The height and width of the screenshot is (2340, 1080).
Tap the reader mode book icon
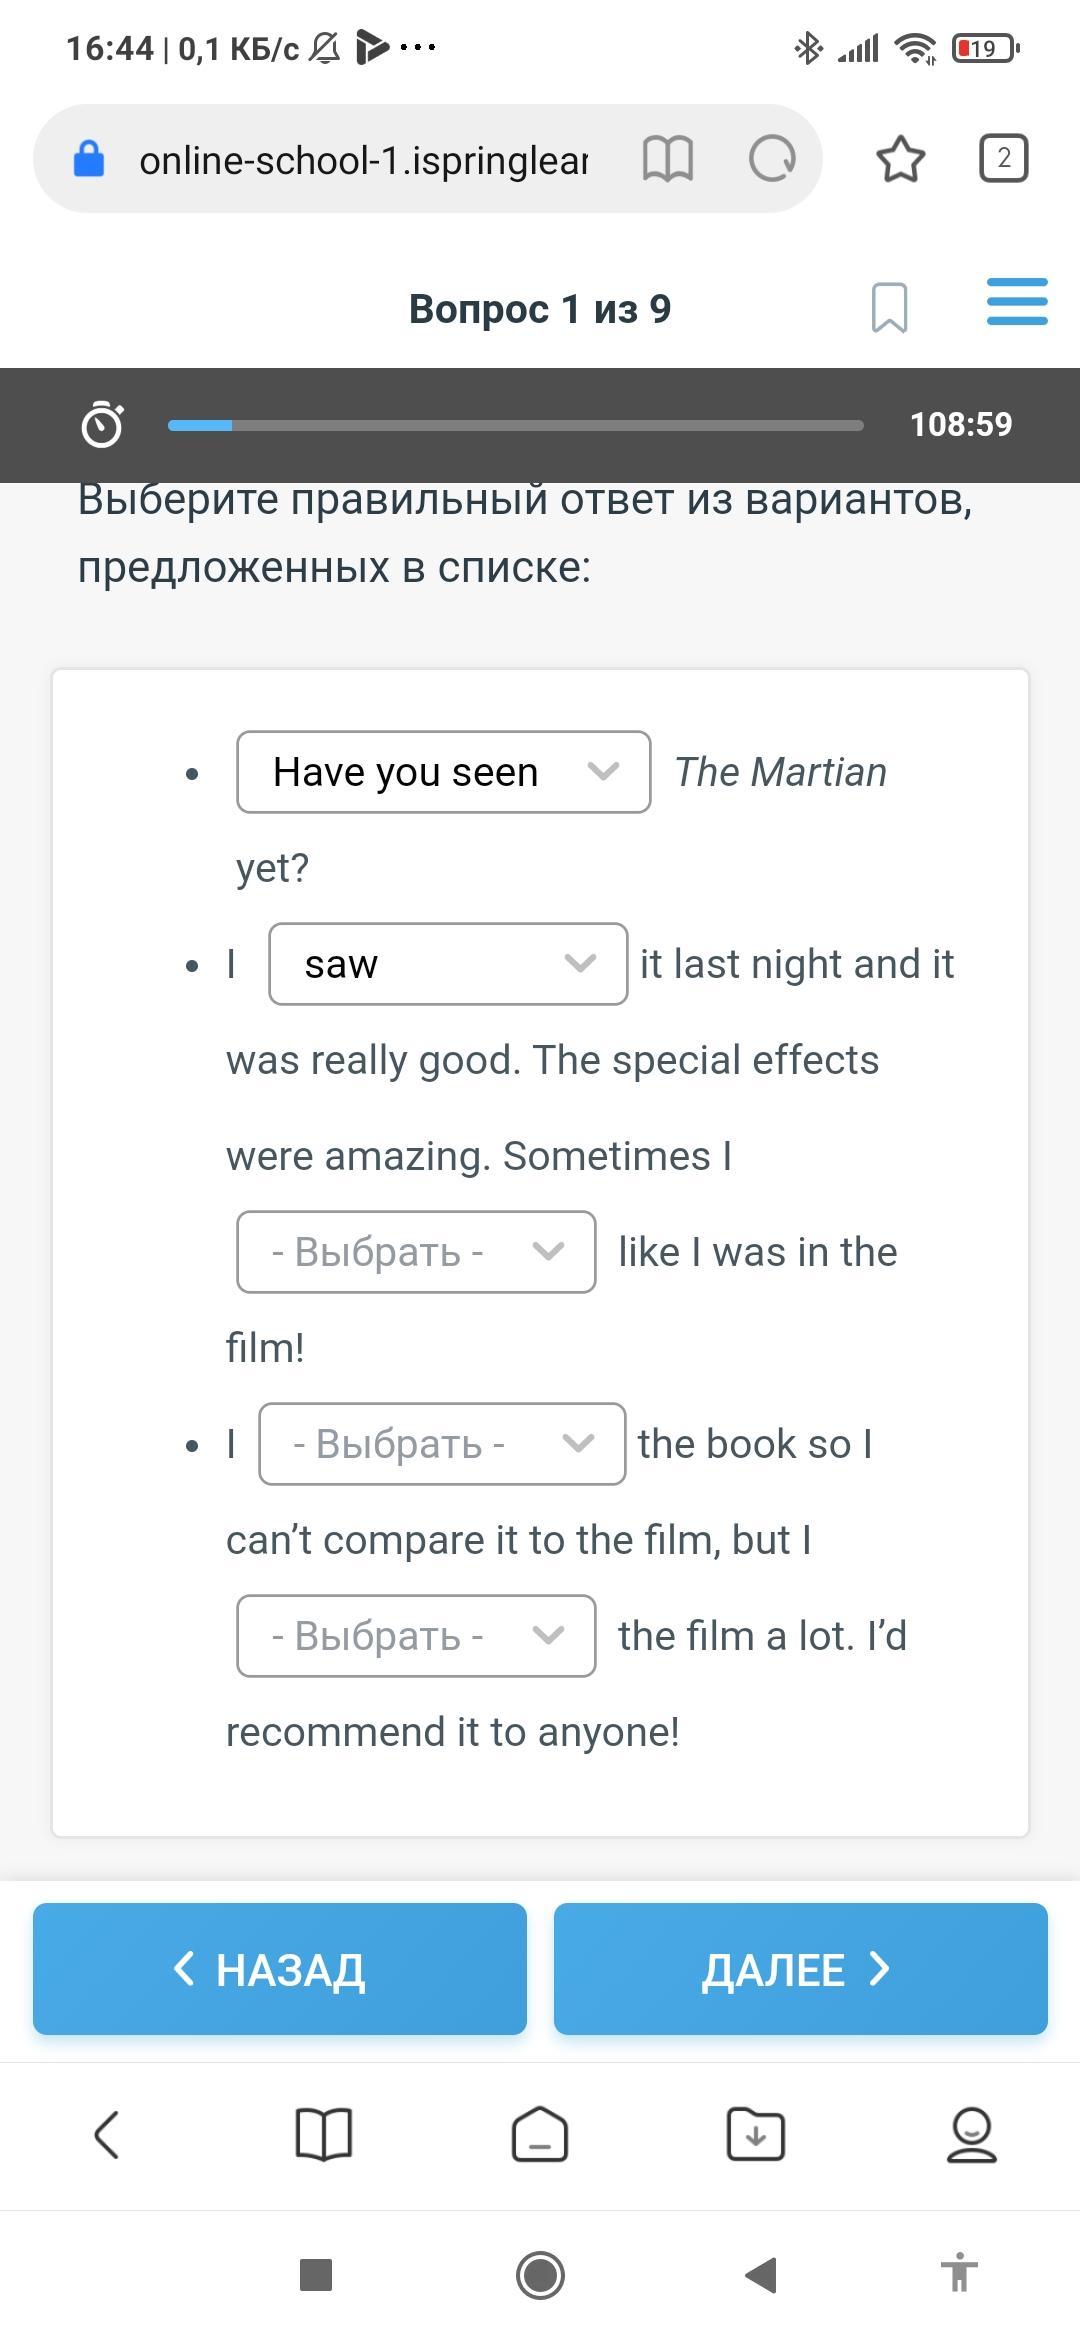coord(667,159)
